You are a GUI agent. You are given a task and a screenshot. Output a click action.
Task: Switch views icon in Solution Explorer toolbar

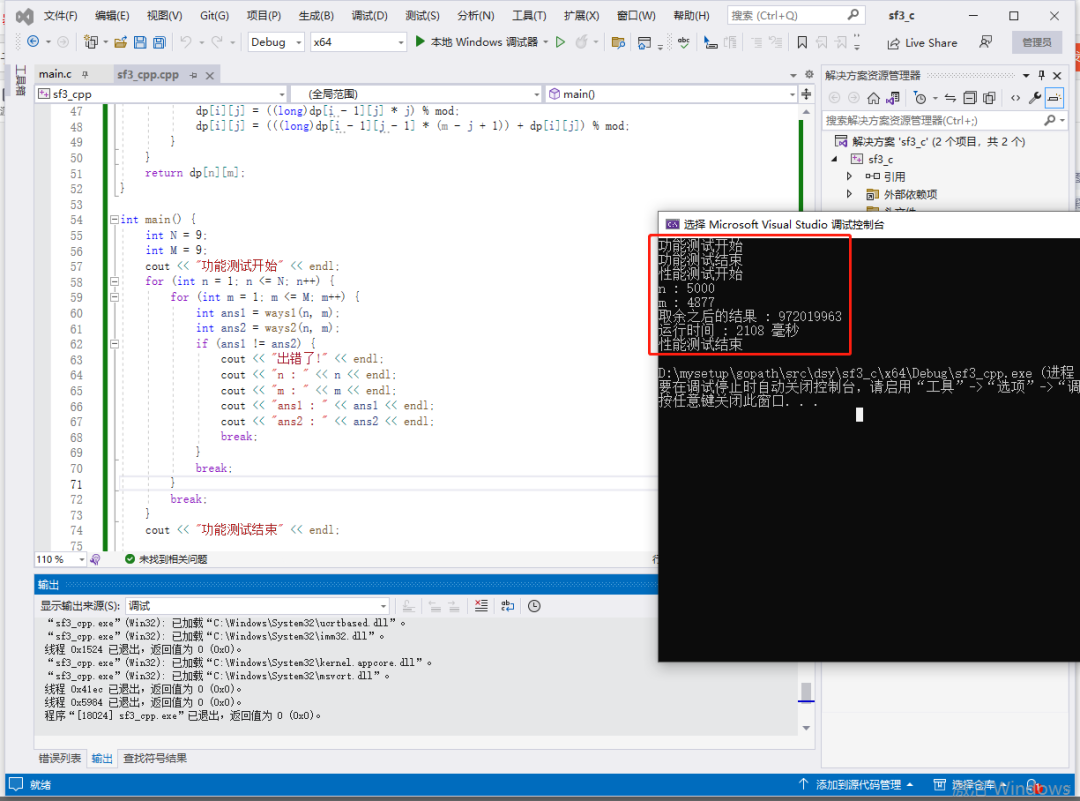tap(893, 98)
